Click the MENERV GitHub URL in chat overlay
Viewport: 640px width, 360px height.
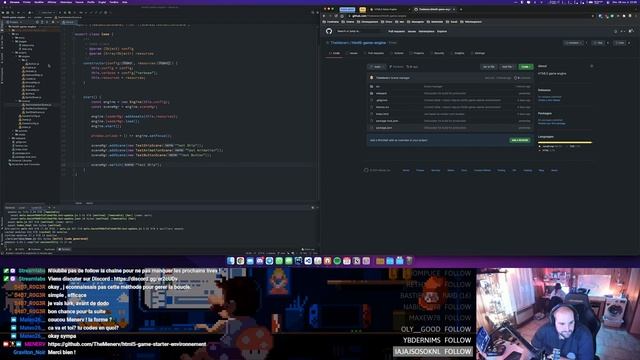tap(127, 344)
